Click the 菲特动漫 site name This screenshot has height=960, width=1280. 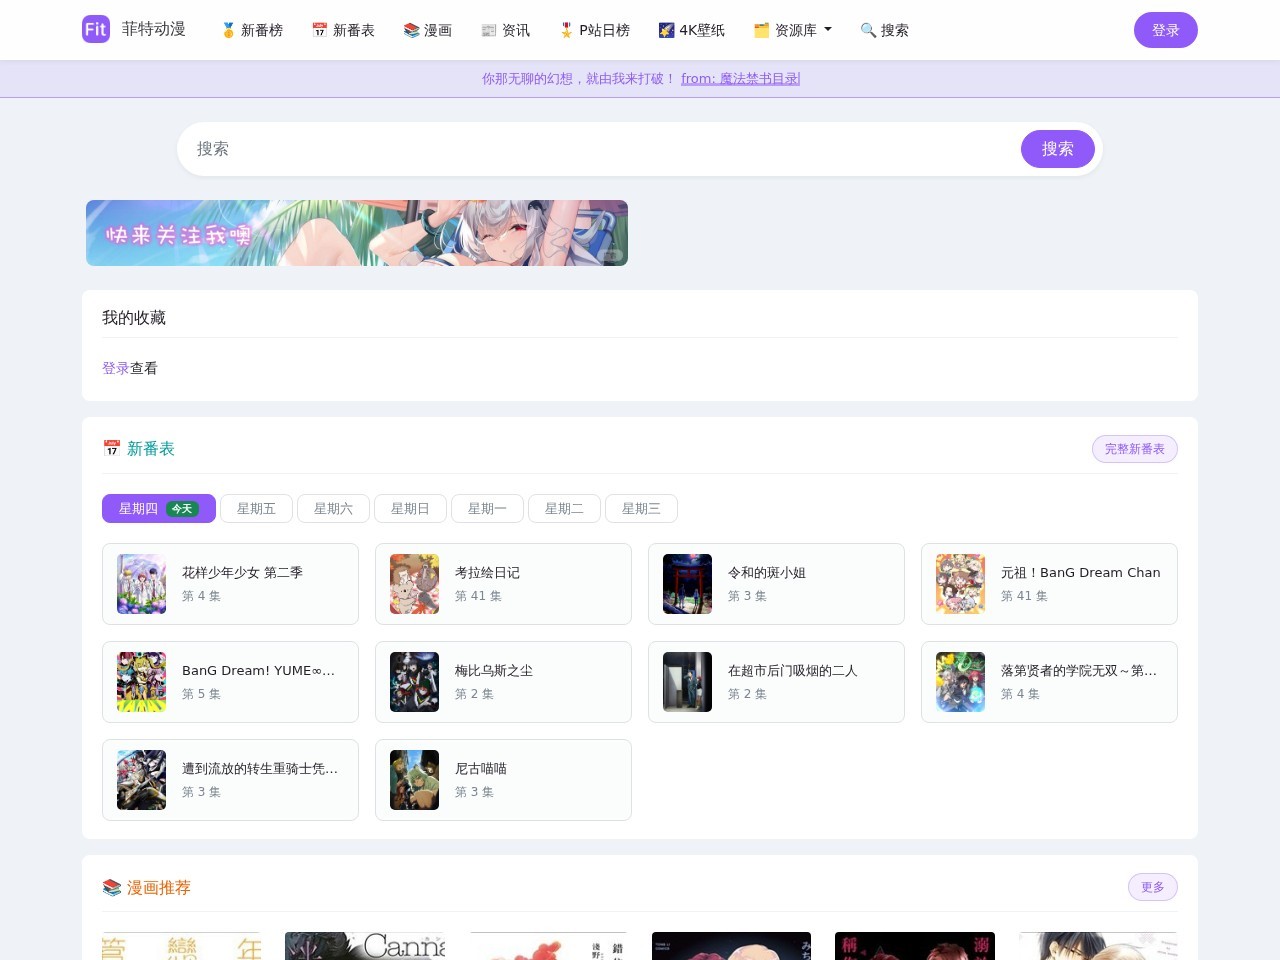[x=154, y=29]
